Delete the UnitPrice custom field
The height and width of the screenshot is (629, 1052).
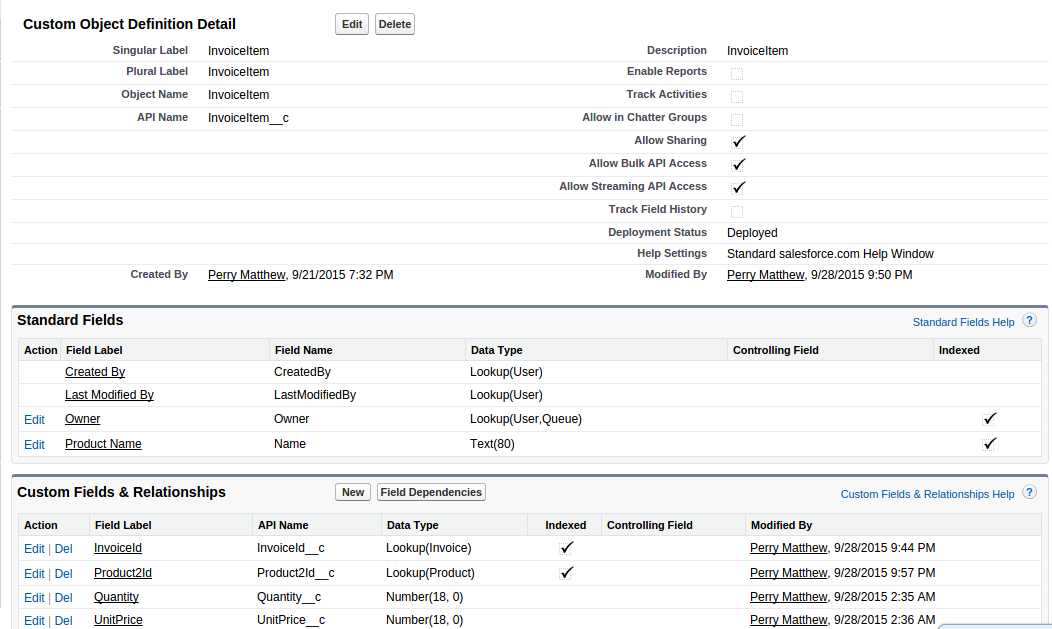coord(64,621)
